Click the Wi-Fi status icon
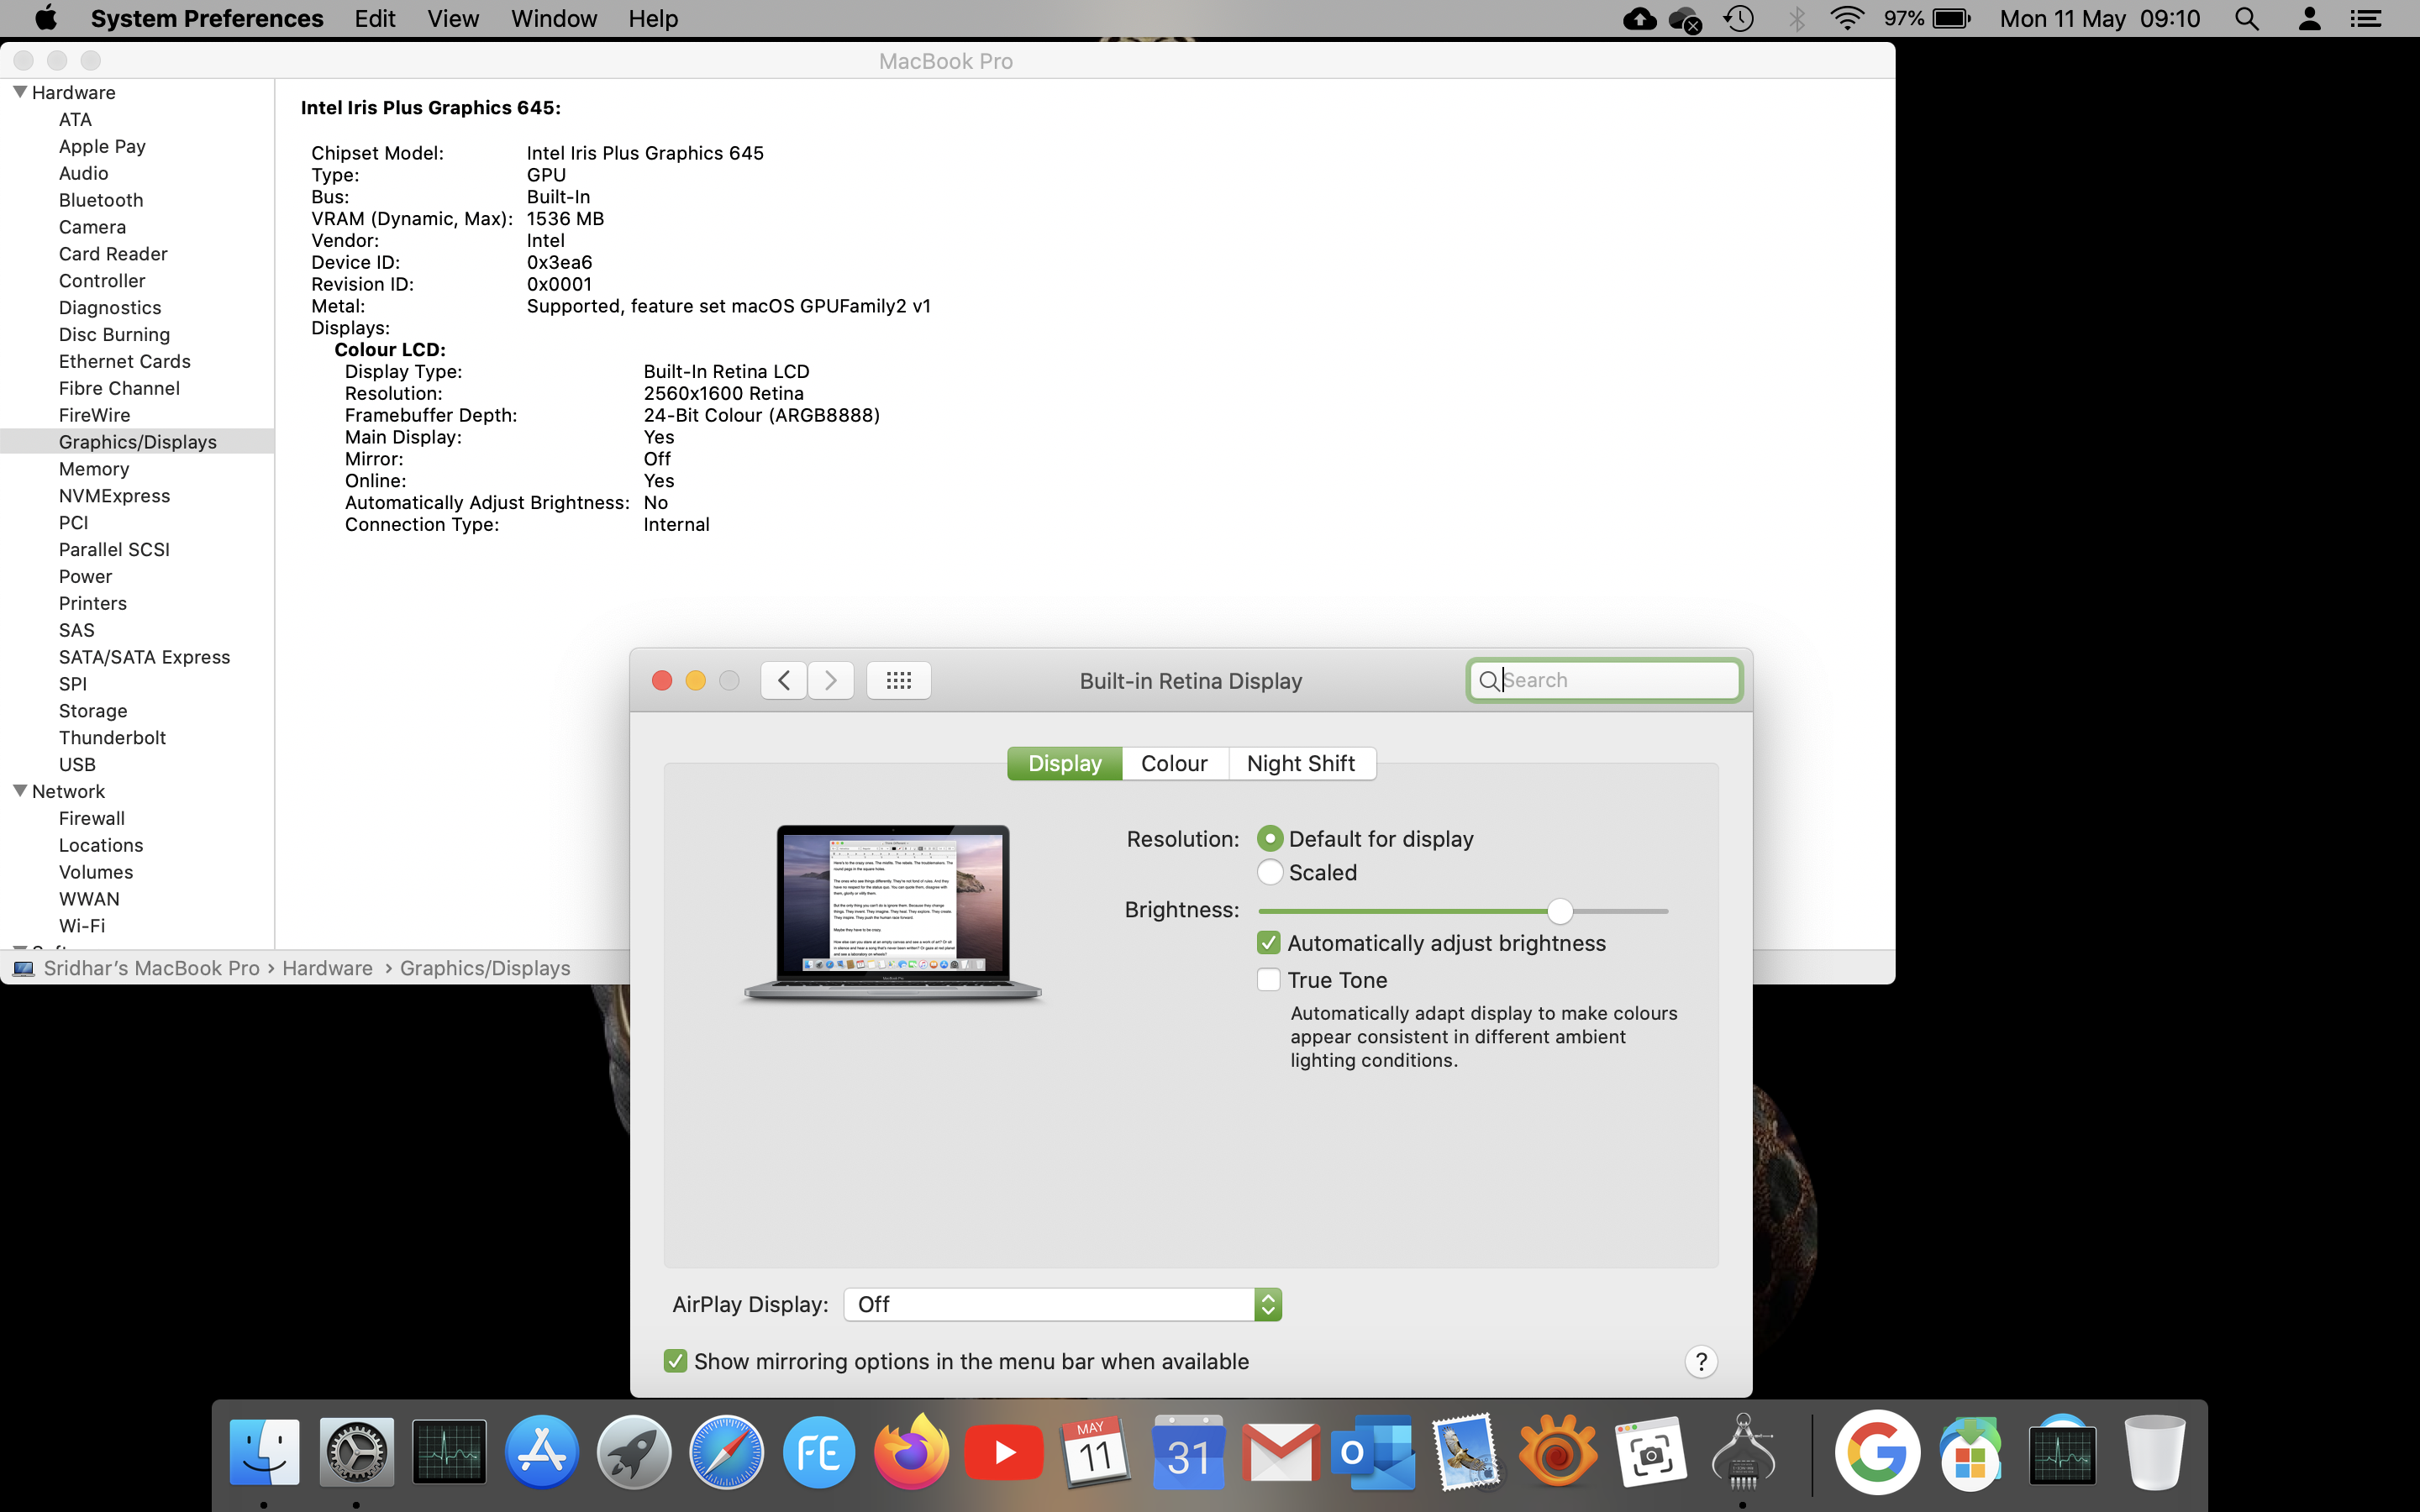This screenshot has width=2420, height=1512. (x=1846, y=19)
